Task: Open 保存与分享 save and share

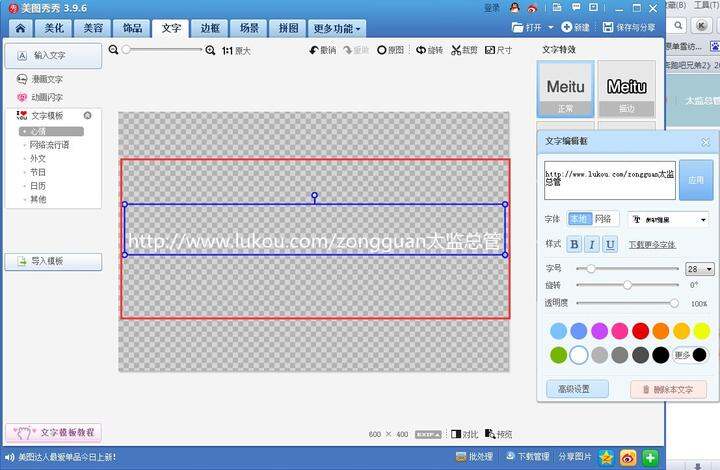Action: point(629,27)
